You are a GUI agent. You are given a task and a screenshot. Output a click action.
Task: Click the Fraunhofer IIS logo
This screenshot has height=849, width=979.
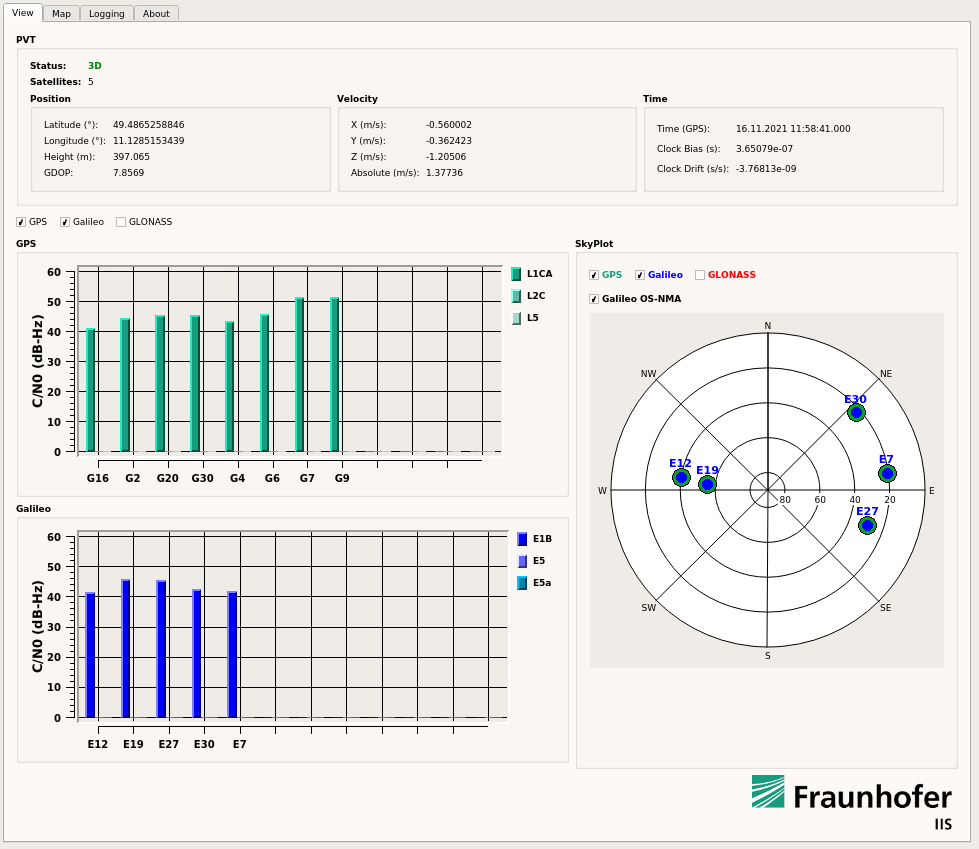pos(850,798)
